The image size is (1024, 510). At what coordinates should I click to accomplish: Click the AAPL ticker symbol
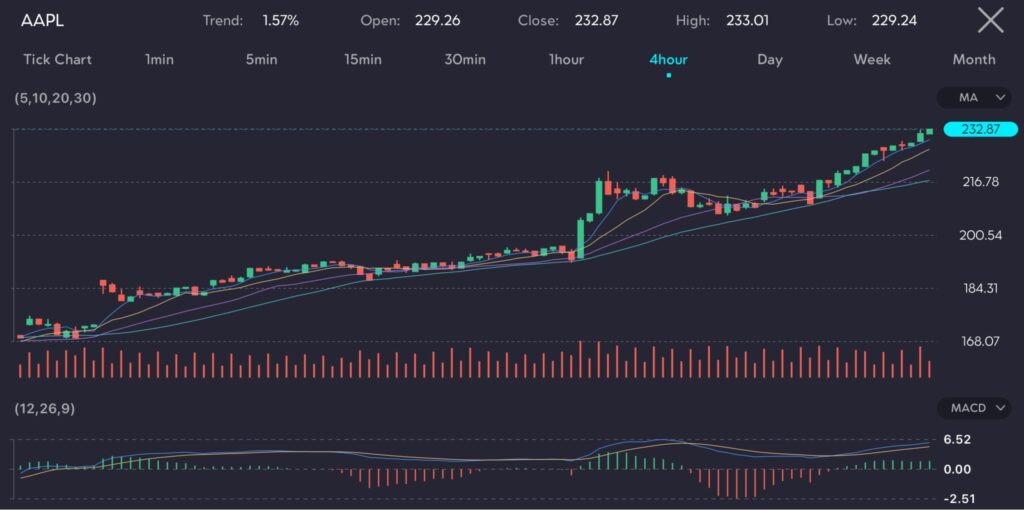click(x=42, y=21)
